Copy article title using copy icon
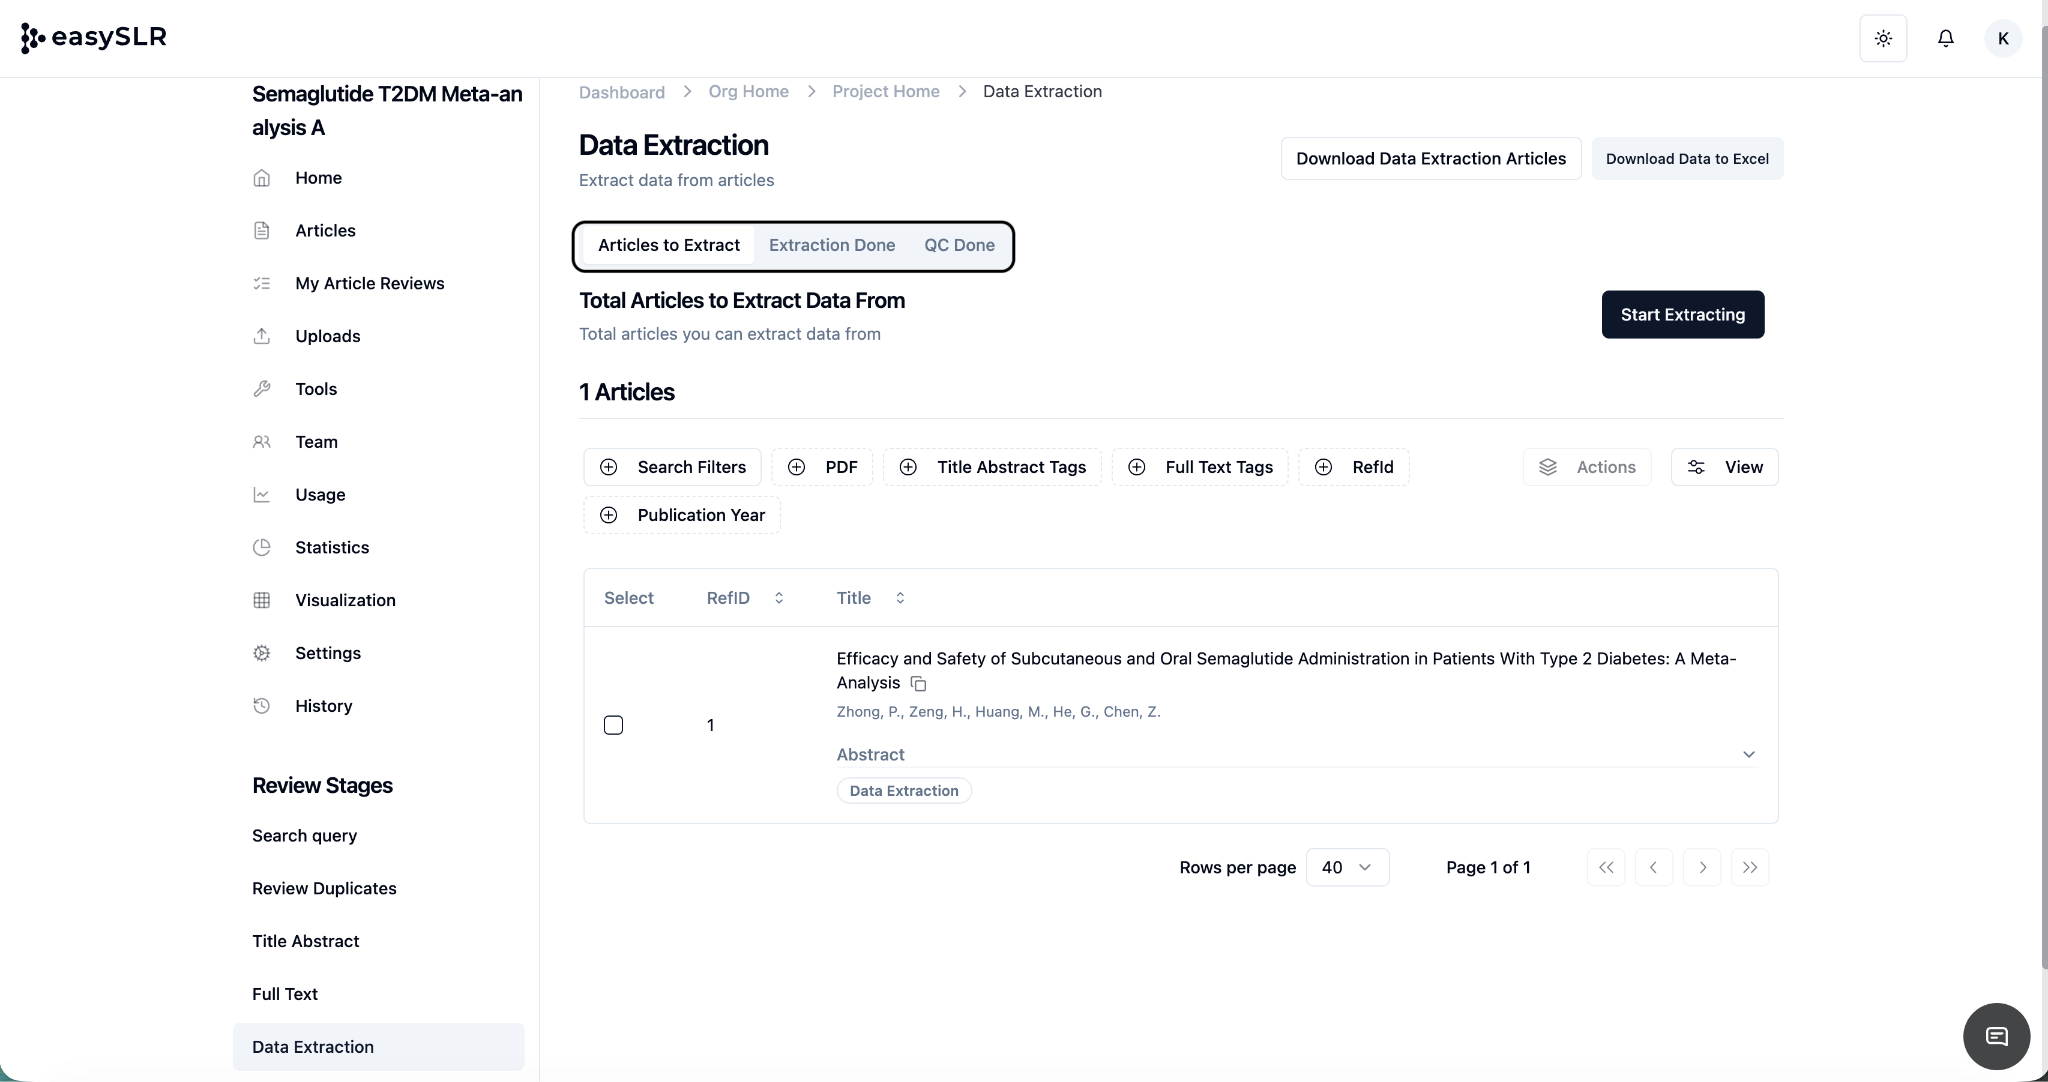 tap(918, 684)
